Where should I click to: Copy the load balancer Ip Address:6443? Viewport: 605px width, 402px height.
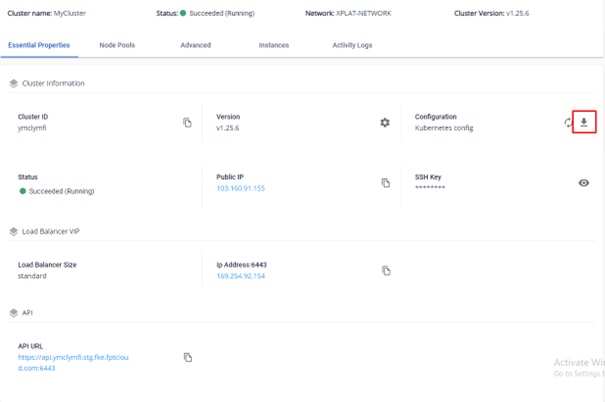coord(386,271)
